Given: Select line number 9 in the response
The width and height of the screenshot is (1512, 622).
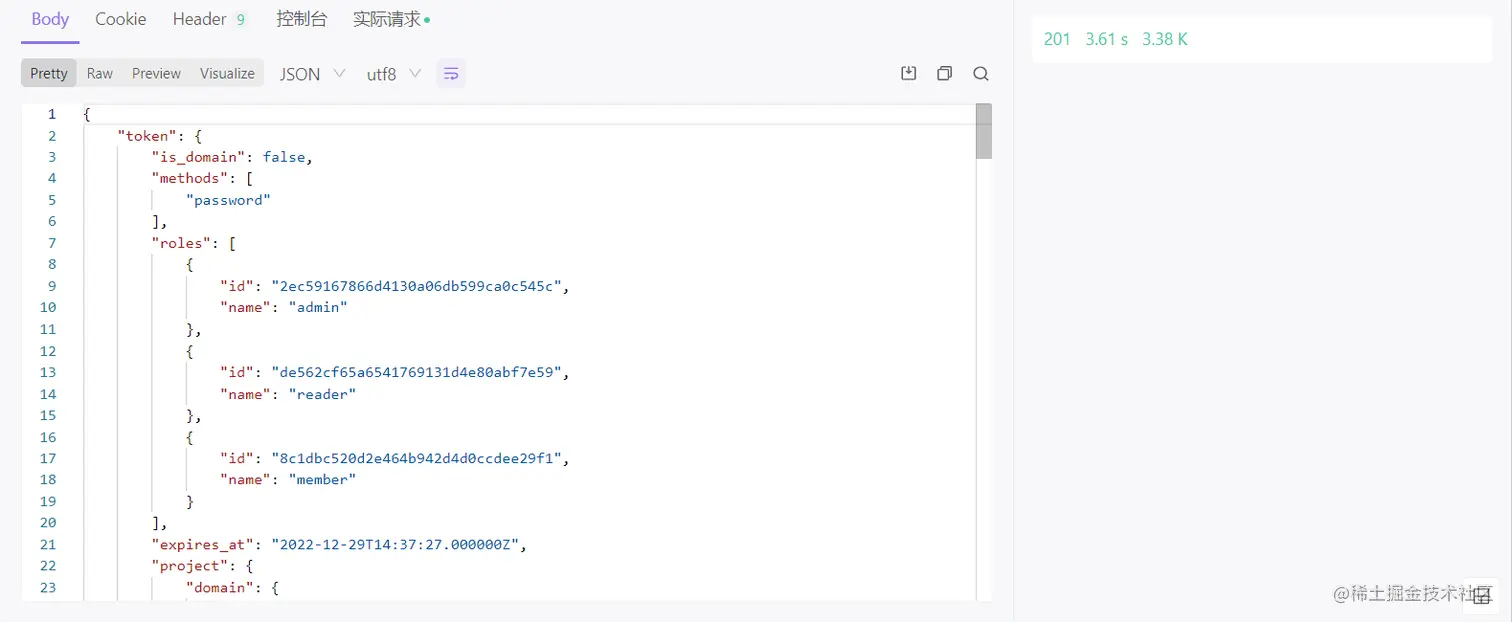Looking at the screenshot, I should pyautogui.click(x=51, y=285).
